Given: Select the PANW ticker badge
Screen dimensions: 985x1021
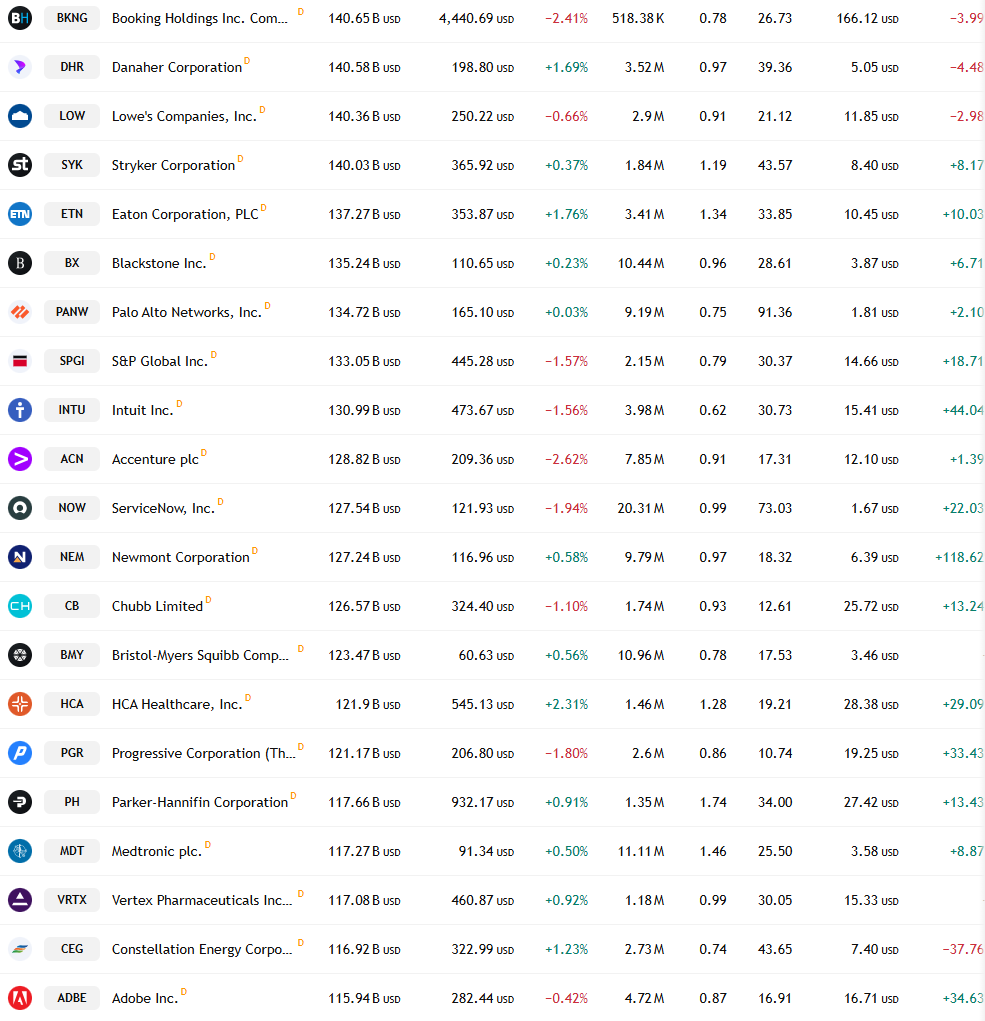Looking at the screenshot, I should coord(72,312).
